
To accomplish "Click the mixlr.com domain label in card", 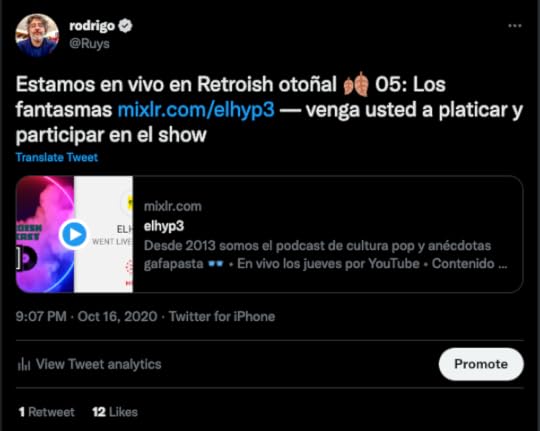I will click(173, 206).
